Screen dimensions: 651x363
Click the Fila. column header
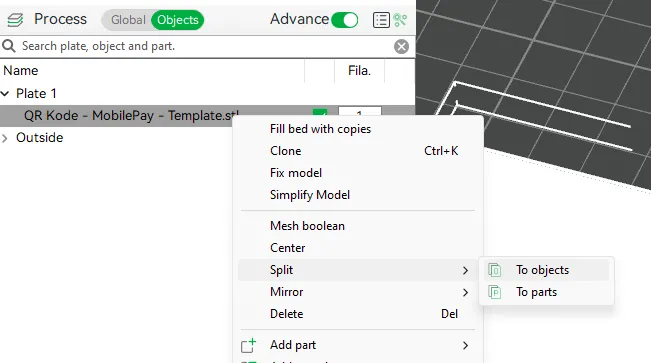359,71
